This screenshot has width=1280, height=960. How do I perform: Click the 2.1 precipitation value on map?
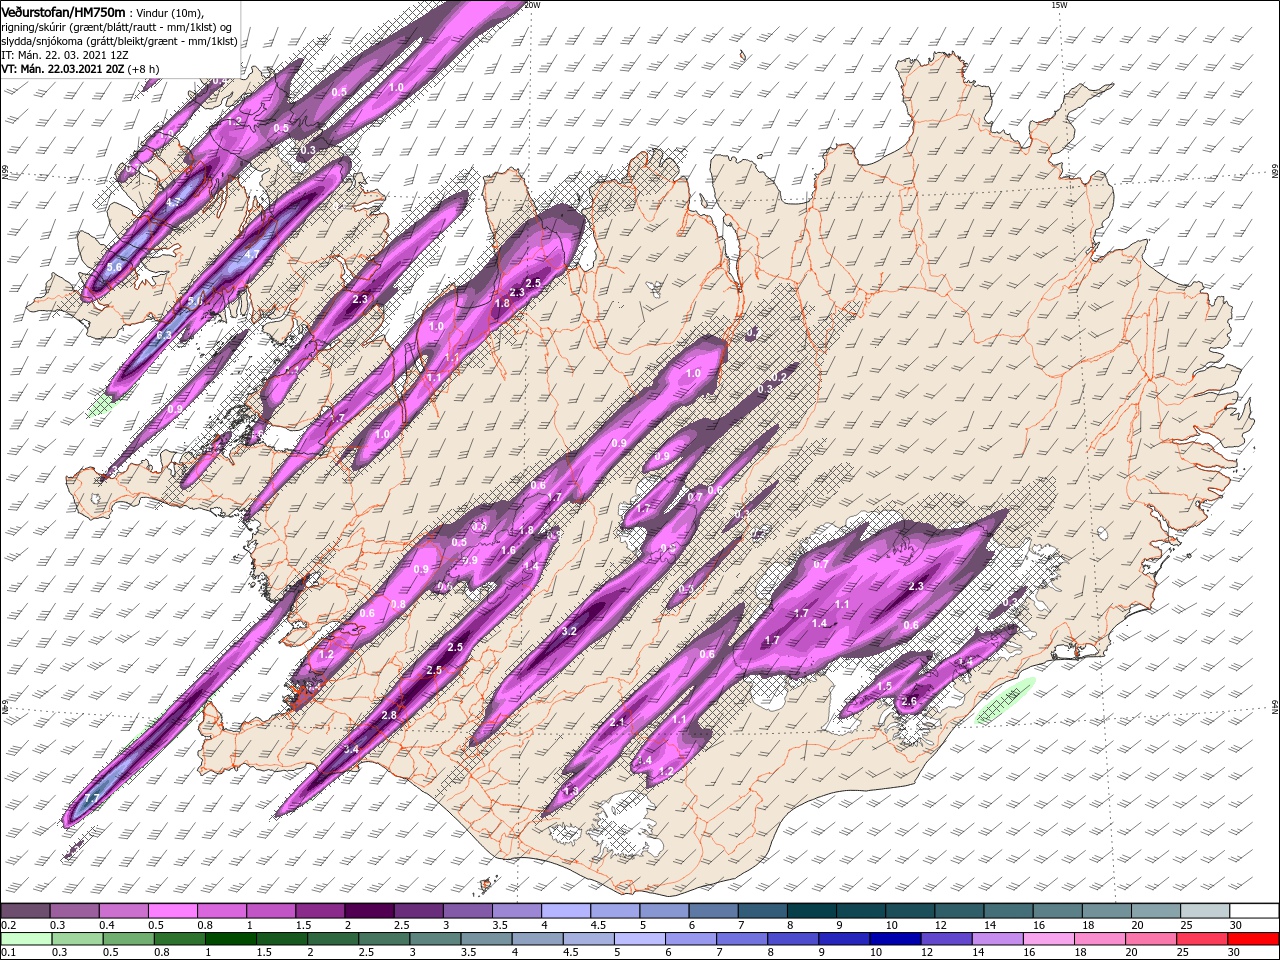[x=617, y=722]
